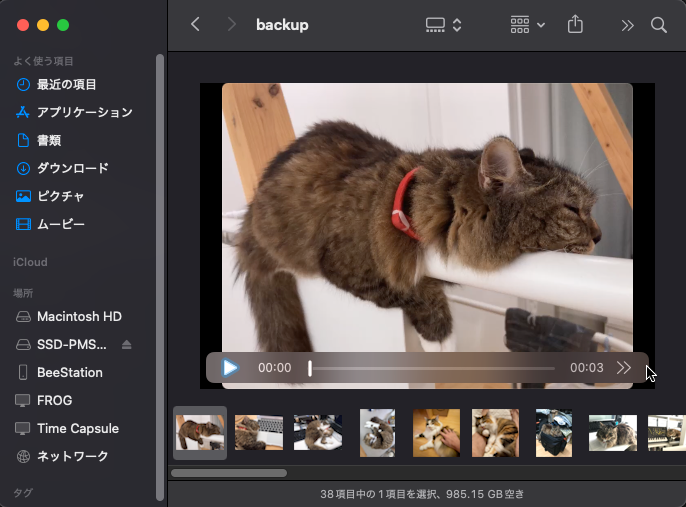Click the 00:00 elapsed time label
Screen dimensions: 686x507
(274, 368)
